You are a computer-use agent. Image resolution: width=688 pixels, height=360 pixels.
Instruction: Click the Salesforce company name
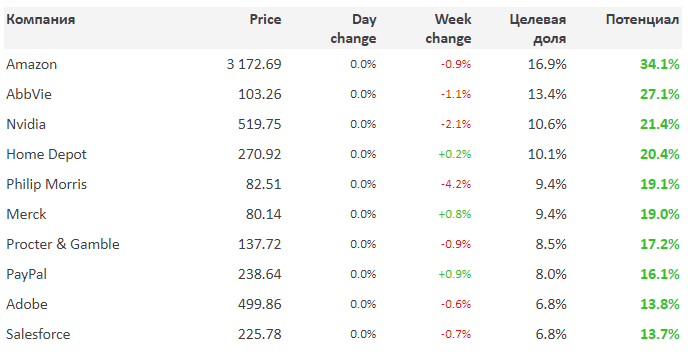click(38, 334)
